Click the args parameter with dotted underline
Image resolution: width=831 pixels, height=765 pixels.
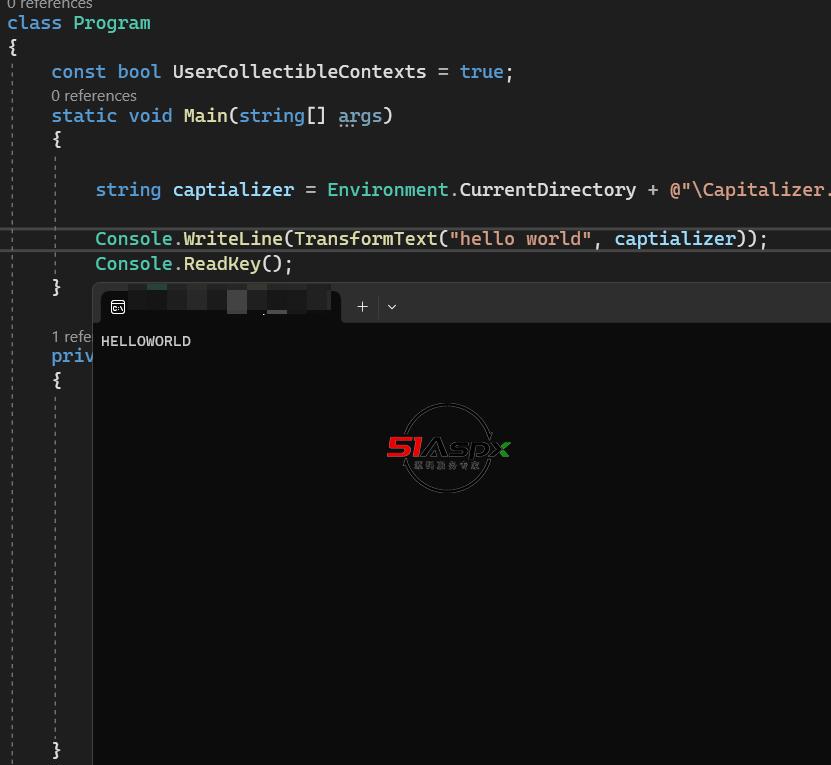pyautogui.click(x=360, y=116)
